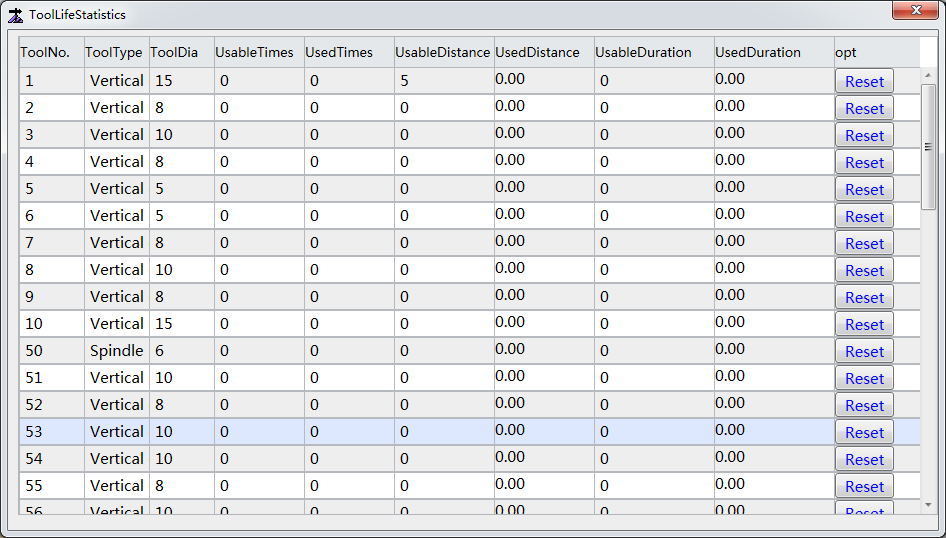Click the UsableDistance column header
946x538 pixels.
point(445,52)
